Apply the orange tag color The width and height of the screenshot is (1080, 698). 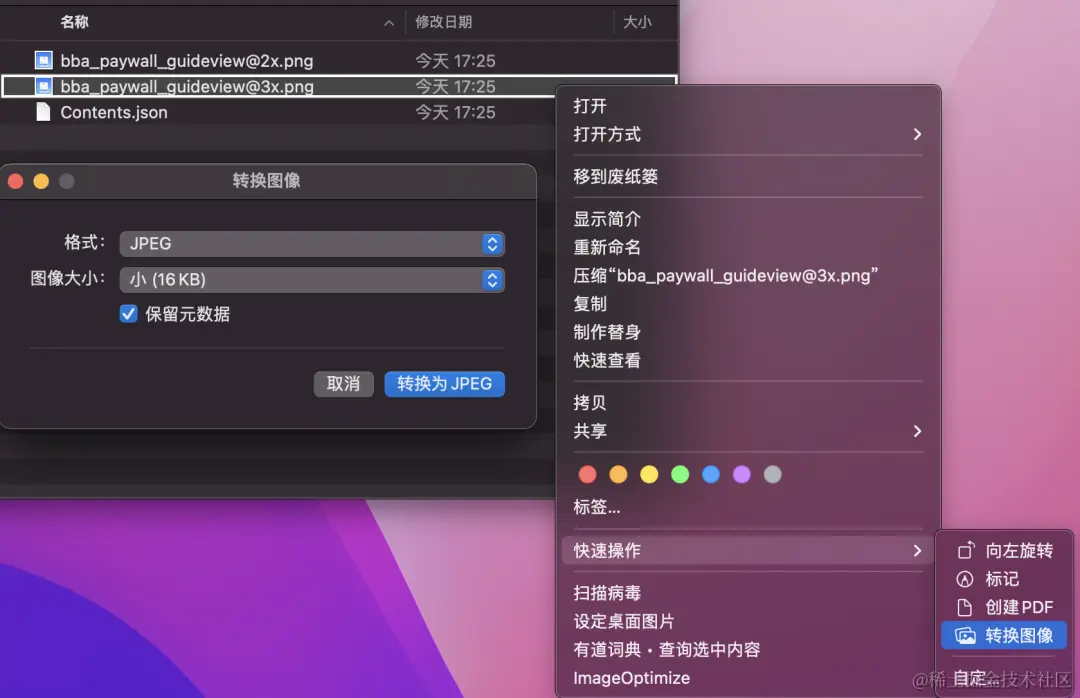619,474
